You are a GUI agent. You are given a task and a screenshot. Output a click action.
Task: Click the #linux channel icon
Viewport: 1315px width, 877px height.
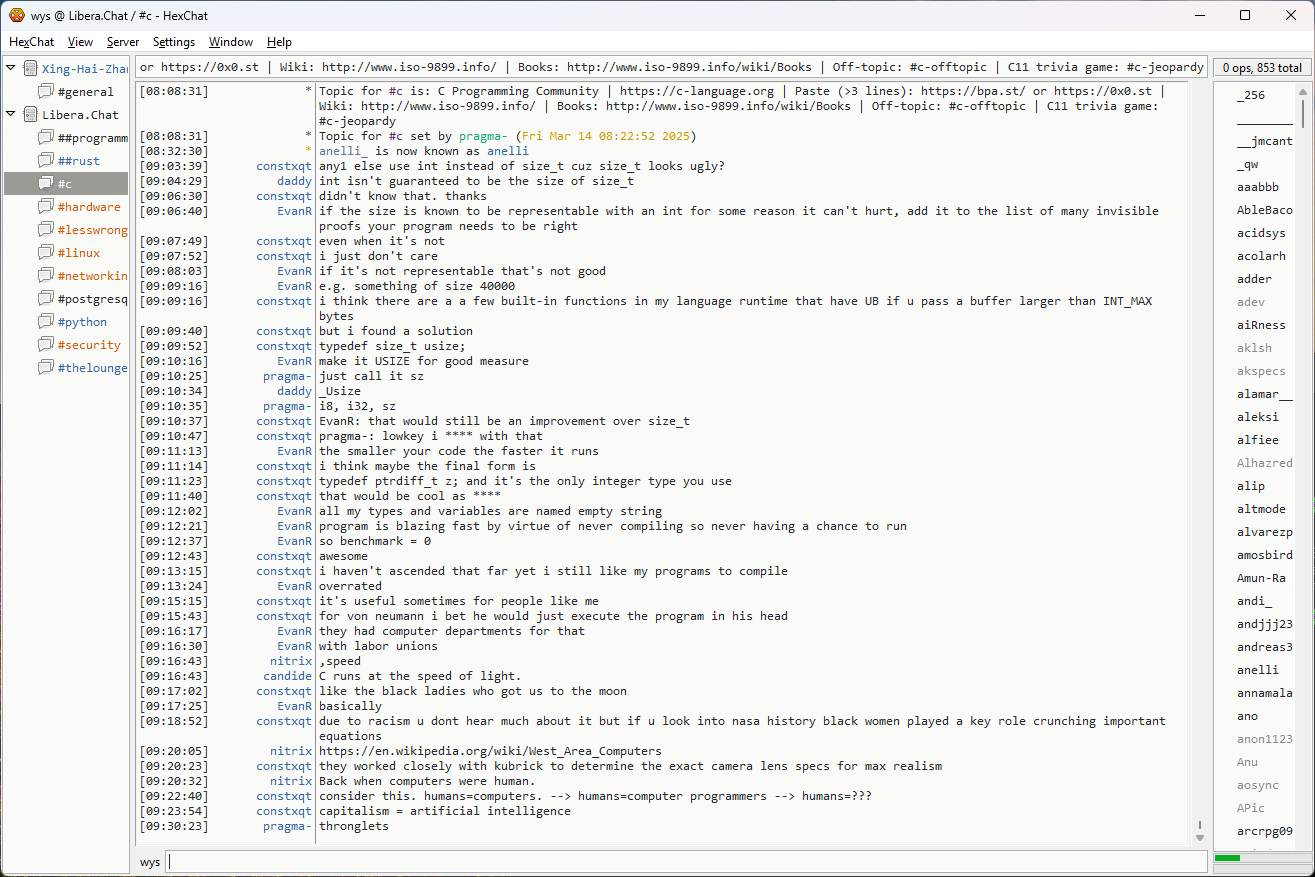coord(46,253)
